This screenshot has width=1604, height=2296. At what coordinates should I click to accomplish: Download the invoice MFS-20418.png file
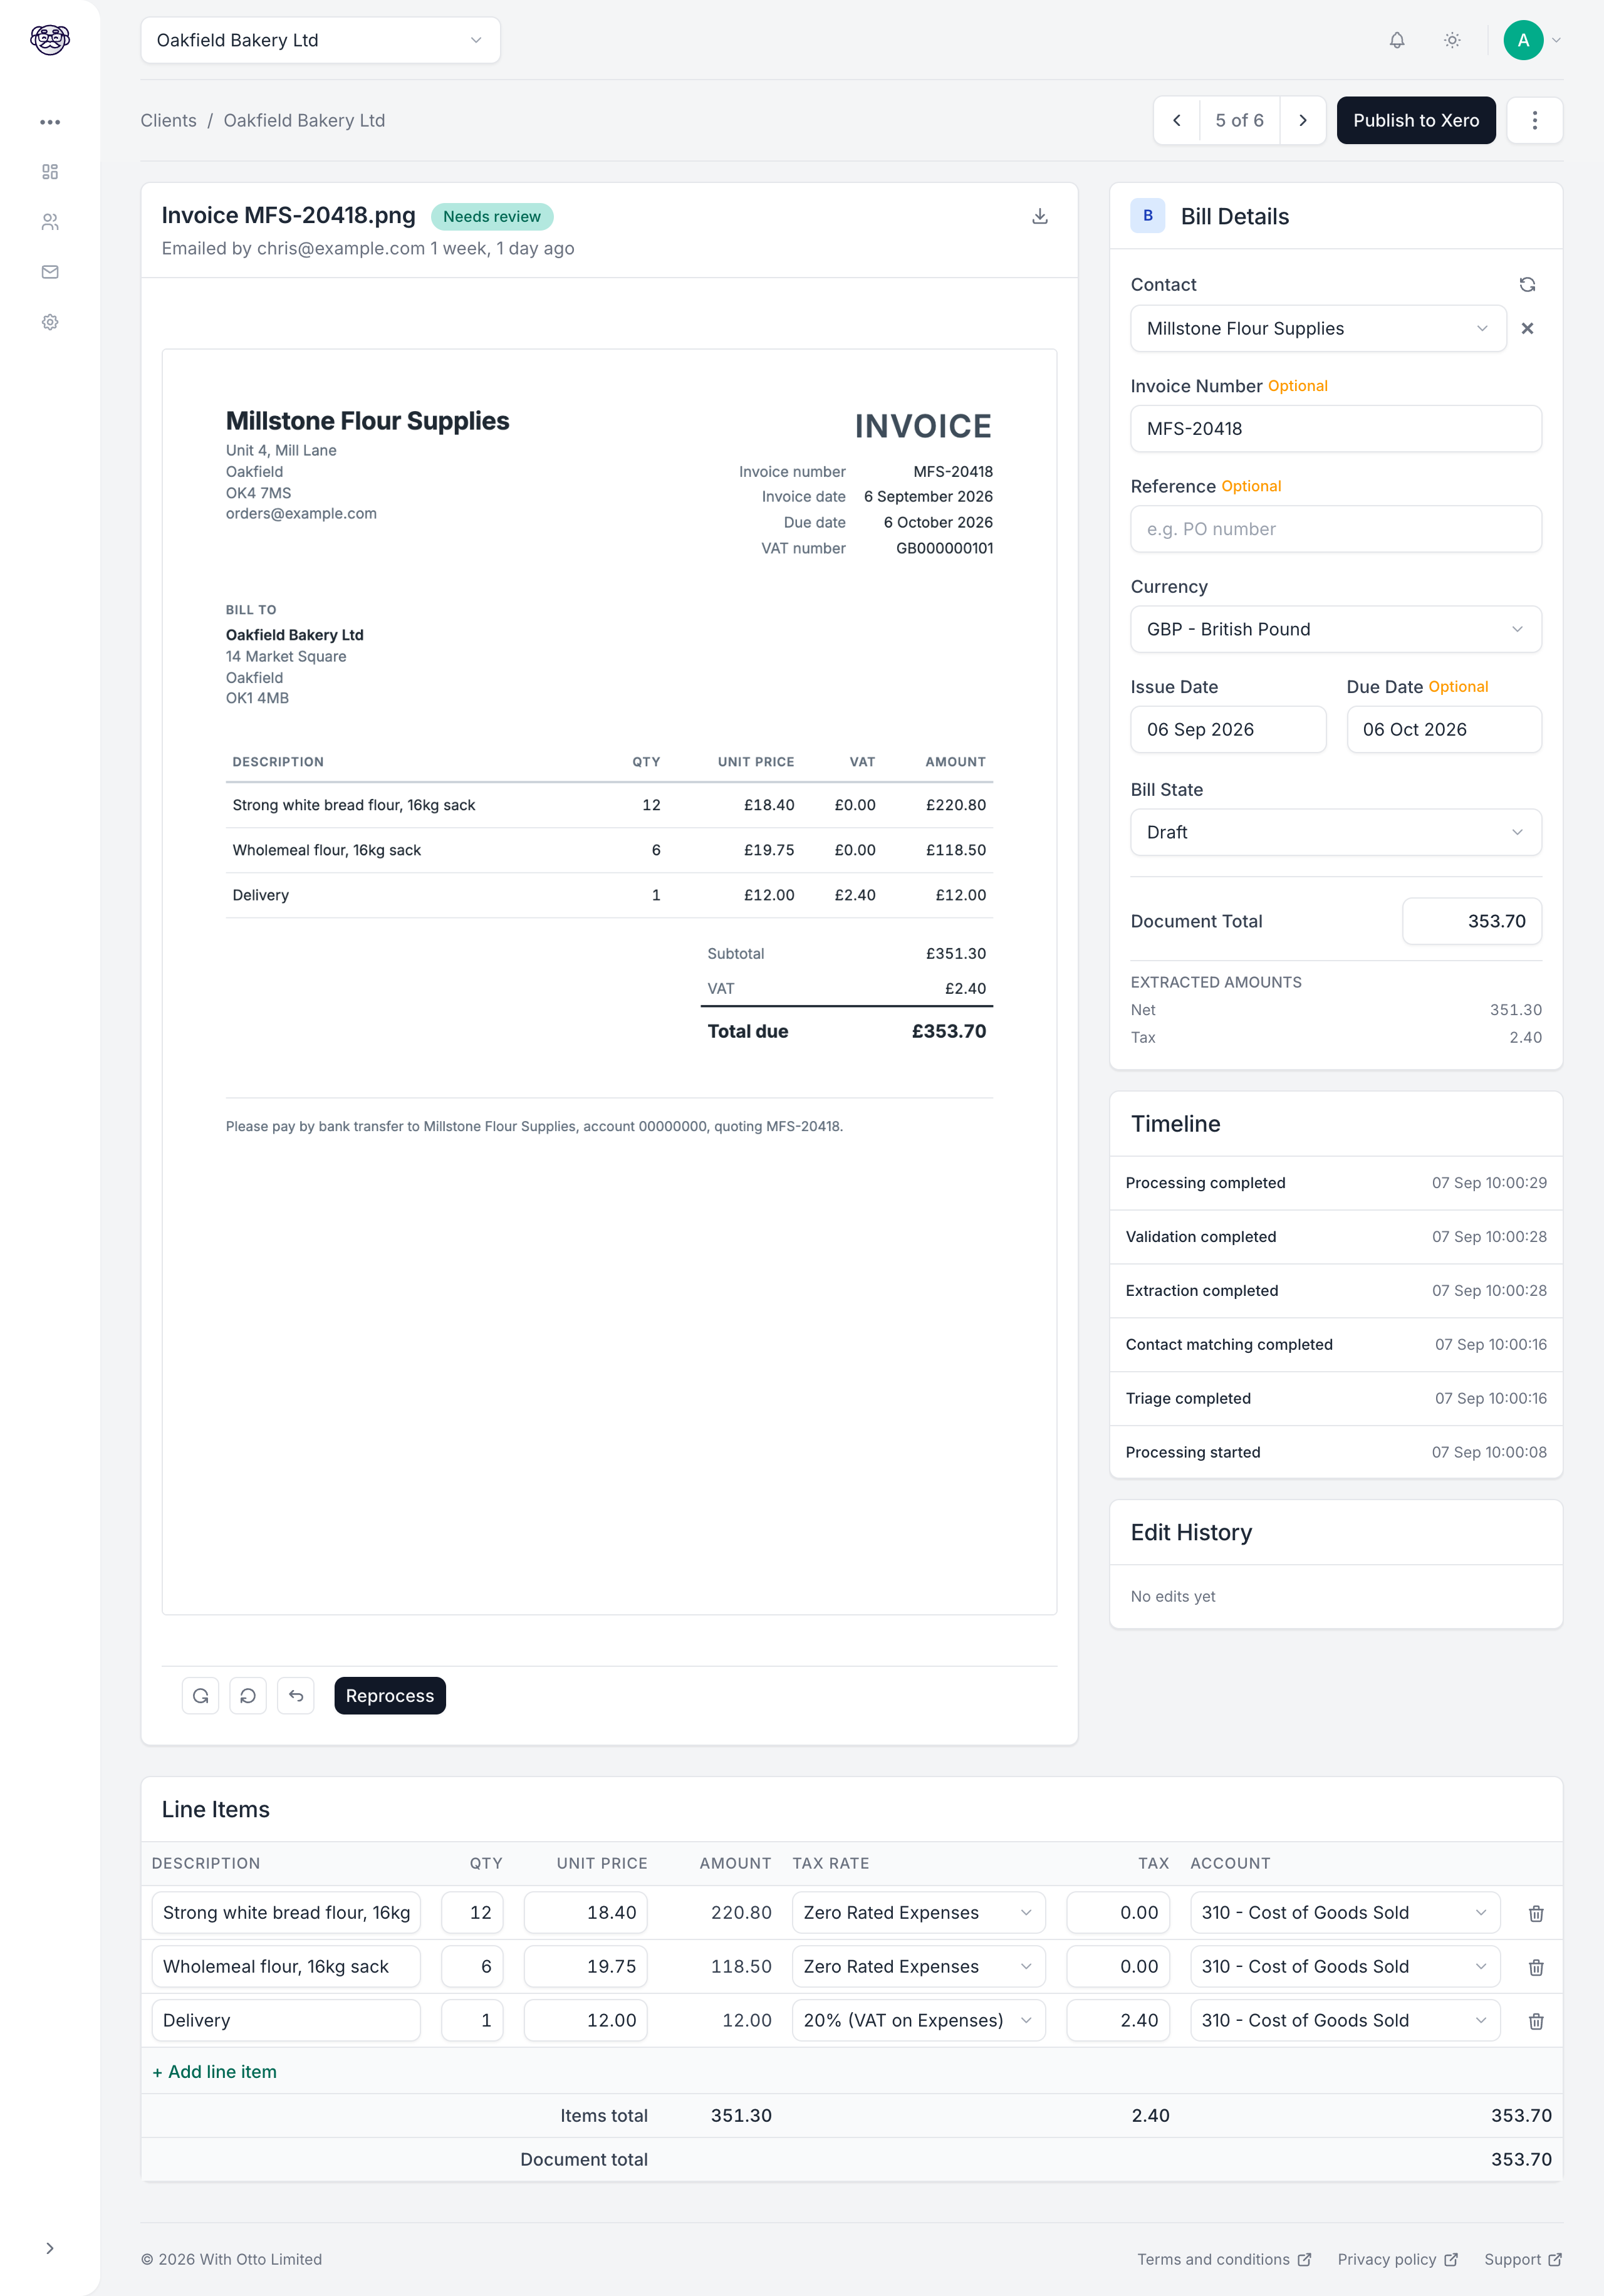pyautogui.click(x=1040, y=216)
